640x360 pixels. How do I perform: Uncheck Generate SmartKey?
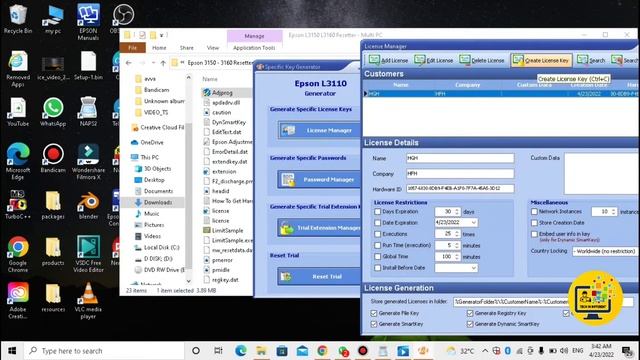(x=373, y=324)
